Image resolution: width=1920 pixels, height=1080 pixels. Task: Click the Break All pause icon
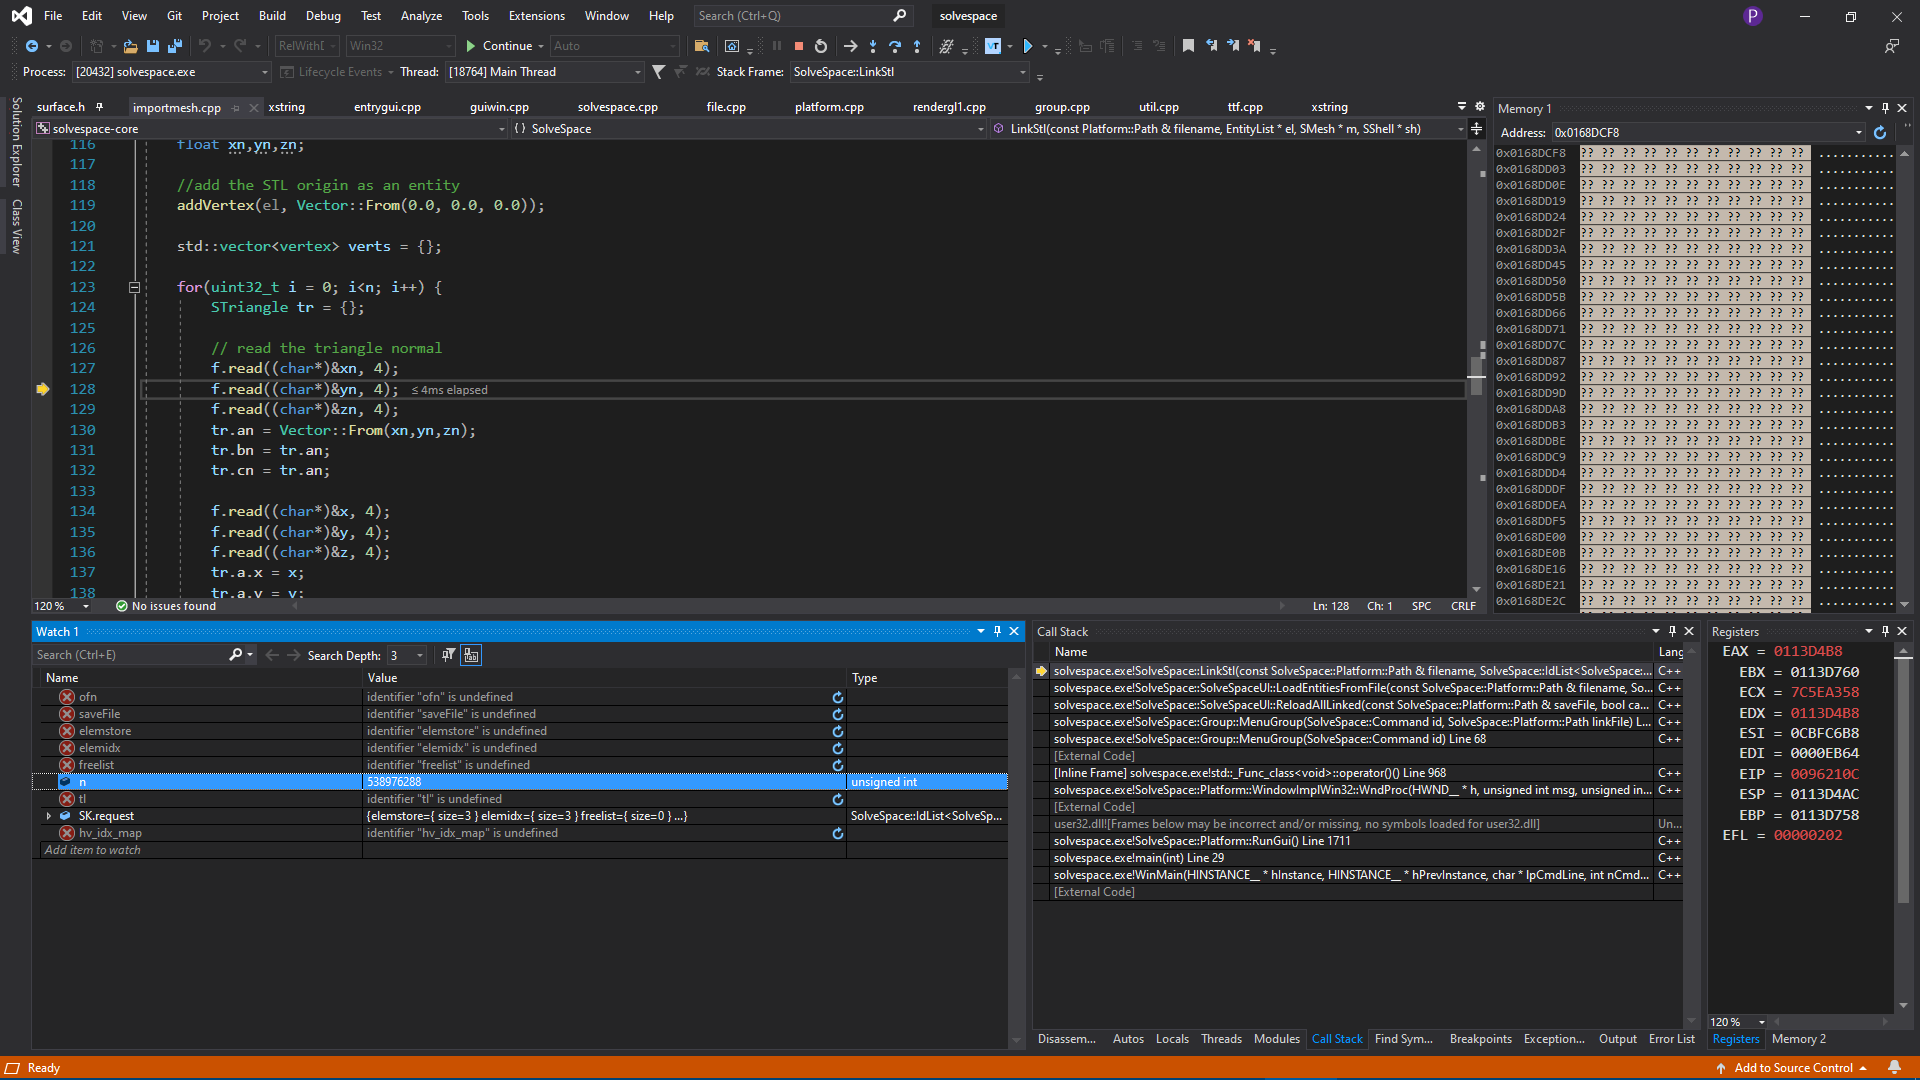point(777,45)
